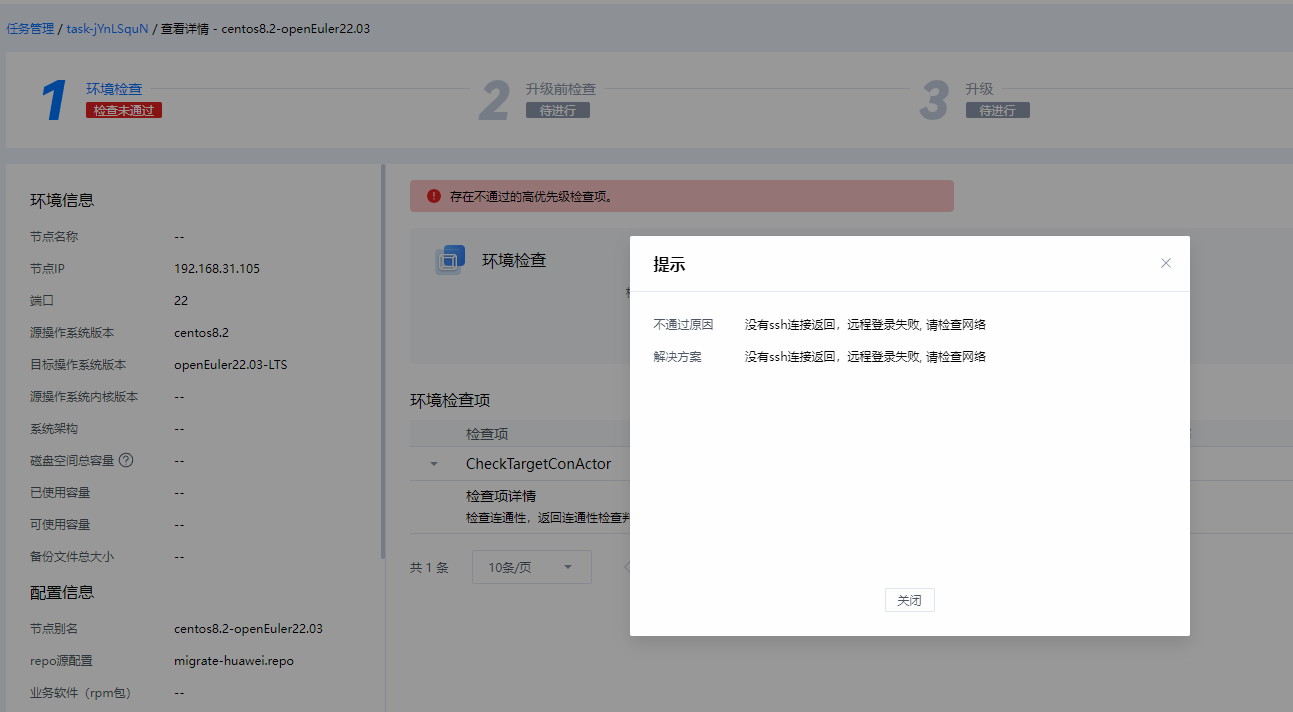Click the CheckTargetConActor check item name
The height and width of the screenshot is (712, 1293).
(x=538, y=464)
